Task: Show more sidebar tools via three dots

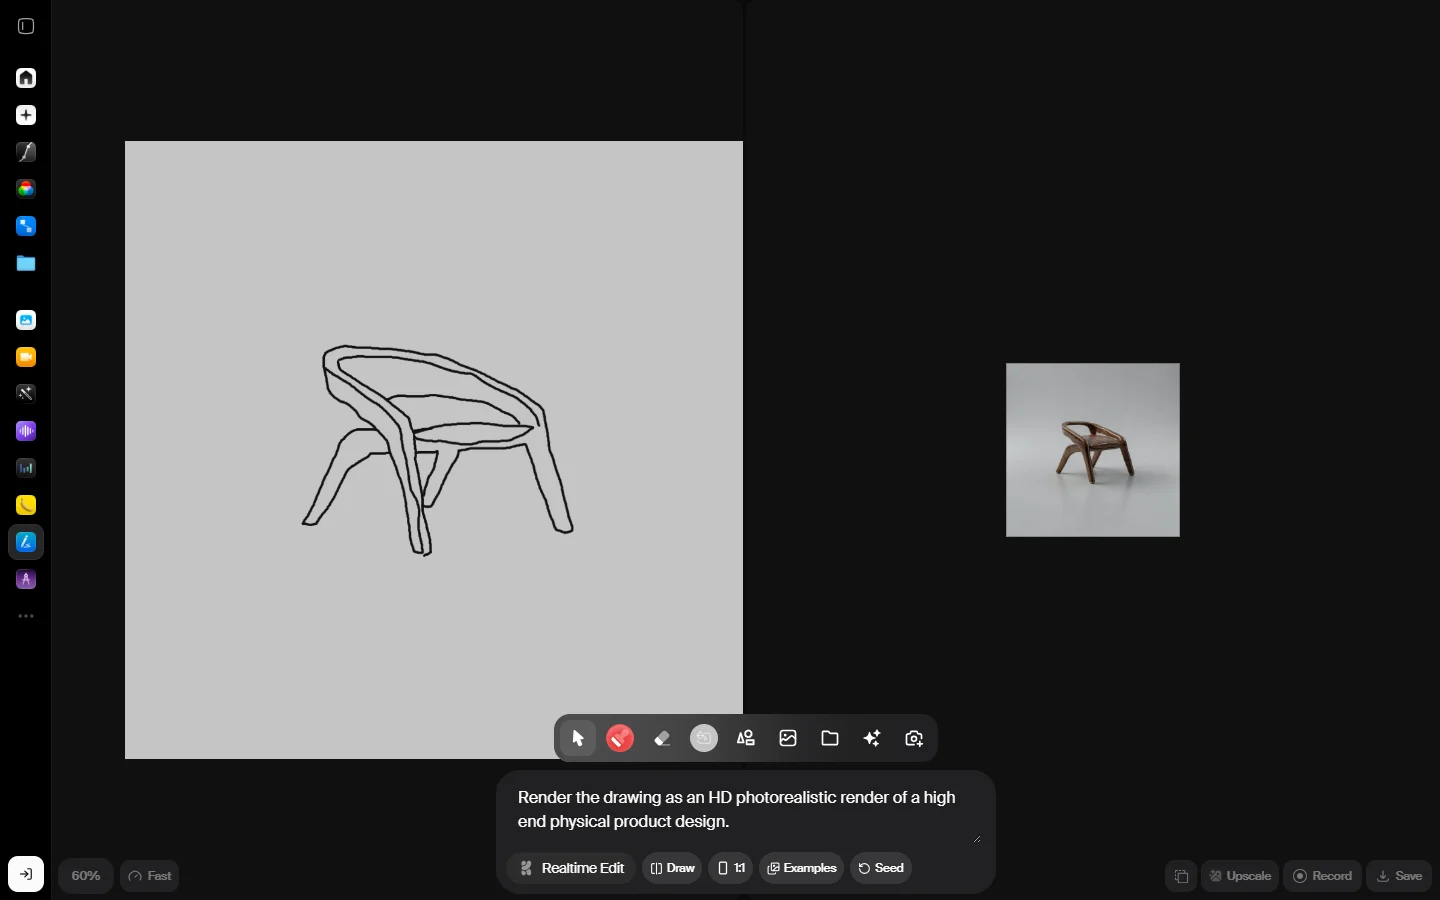Action: click(x=26, y=616)
